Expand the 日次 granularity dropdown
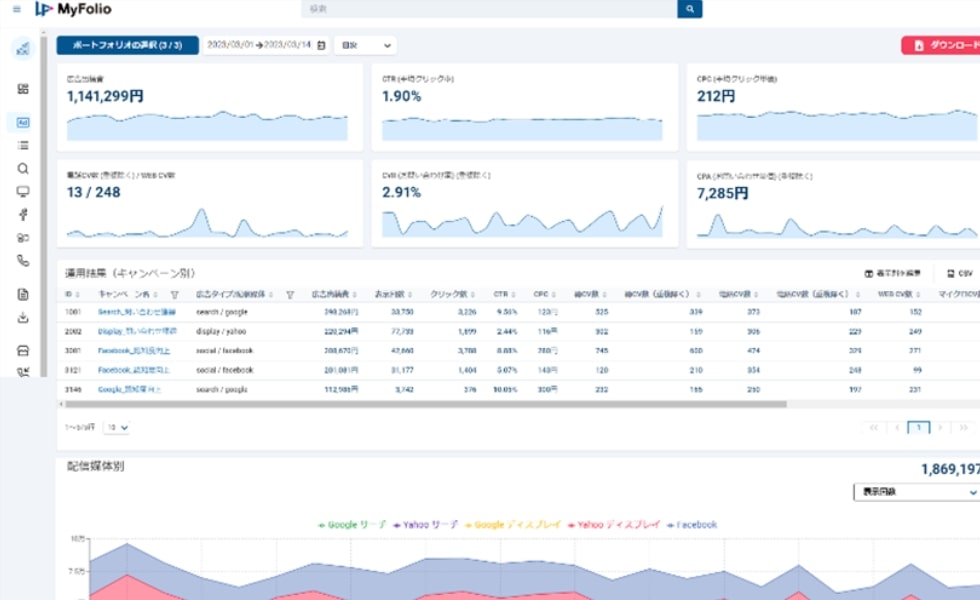 point(365,45)
